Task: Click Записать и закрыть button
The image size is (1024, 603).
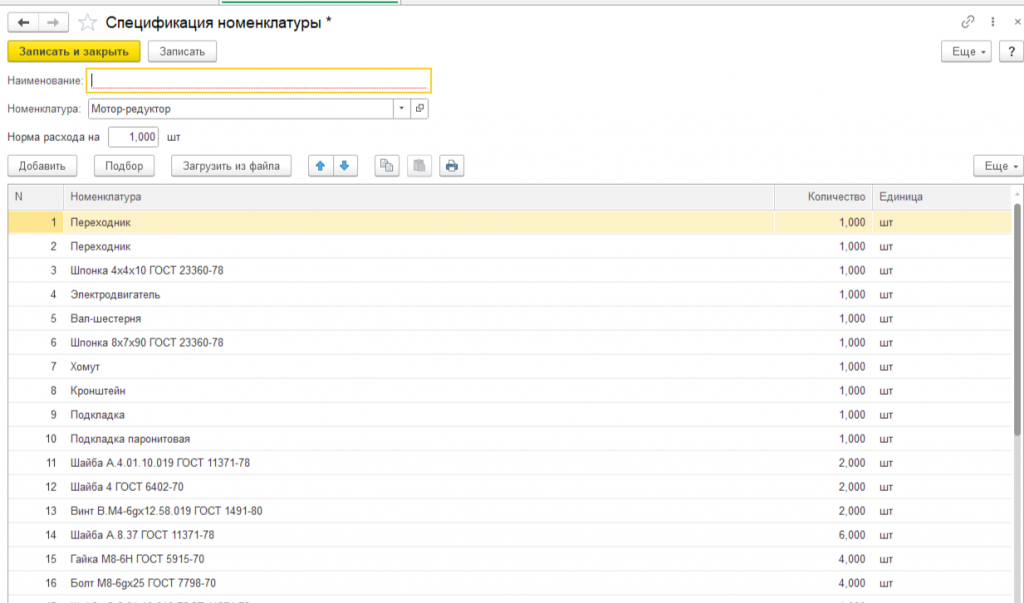Action: pos(74,52)
